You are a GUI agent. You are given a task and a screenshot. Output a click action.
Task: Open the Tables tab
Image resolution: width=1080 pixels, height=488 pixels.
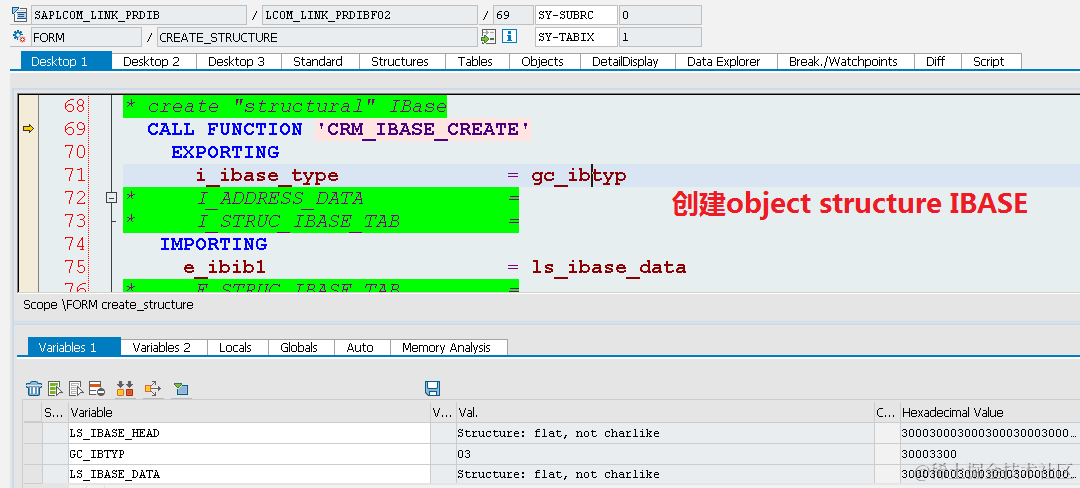[475, 61]
